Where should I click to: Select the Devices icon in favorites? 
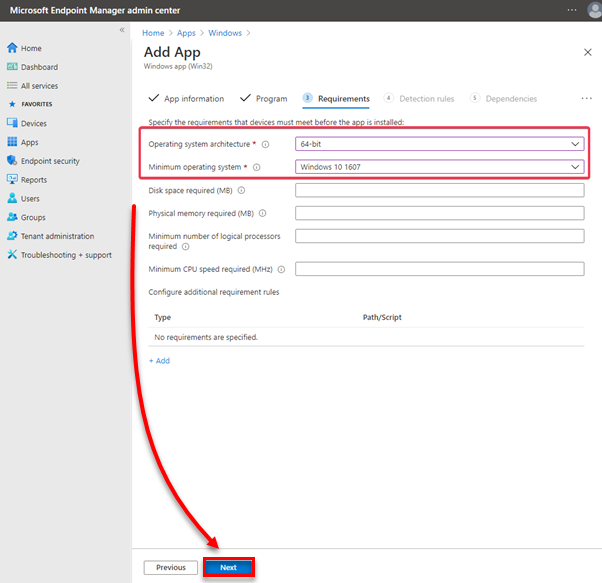(x=12, y=123)
